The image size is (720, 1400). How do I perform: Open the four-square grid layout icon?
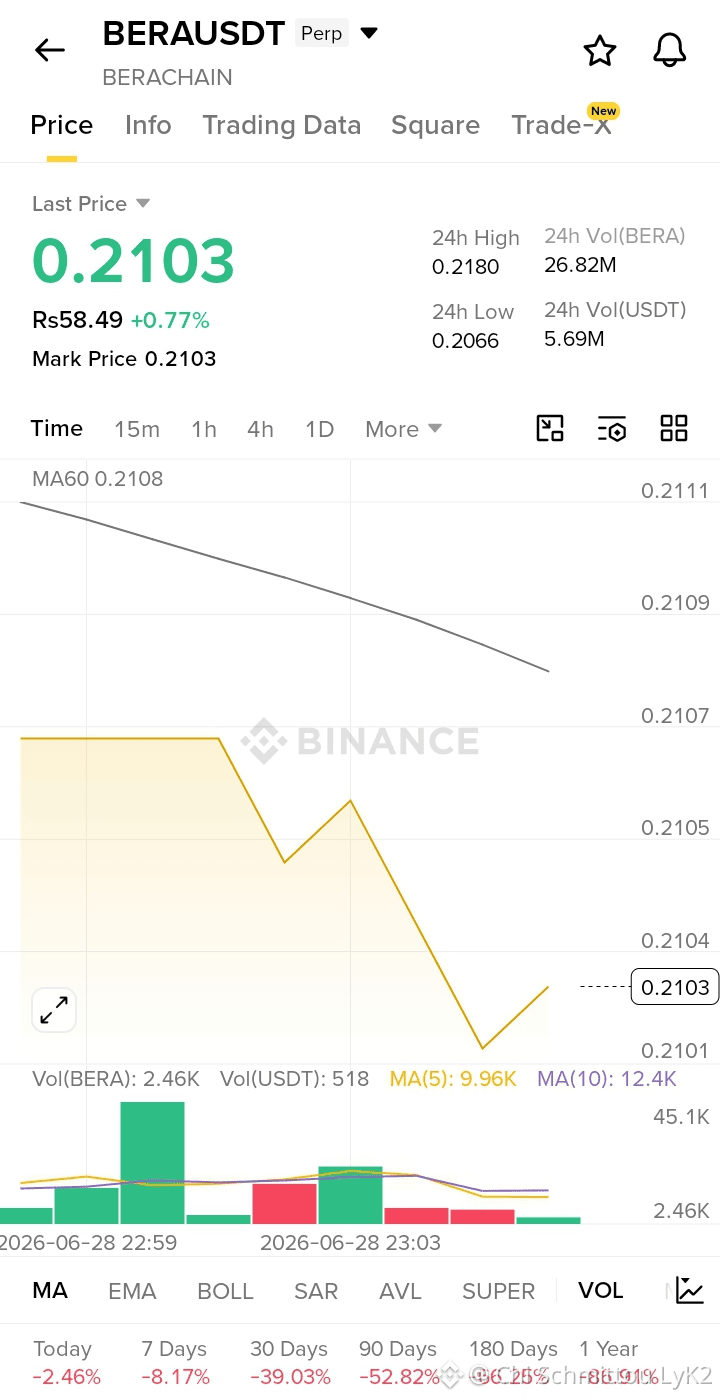click(674, 428)
